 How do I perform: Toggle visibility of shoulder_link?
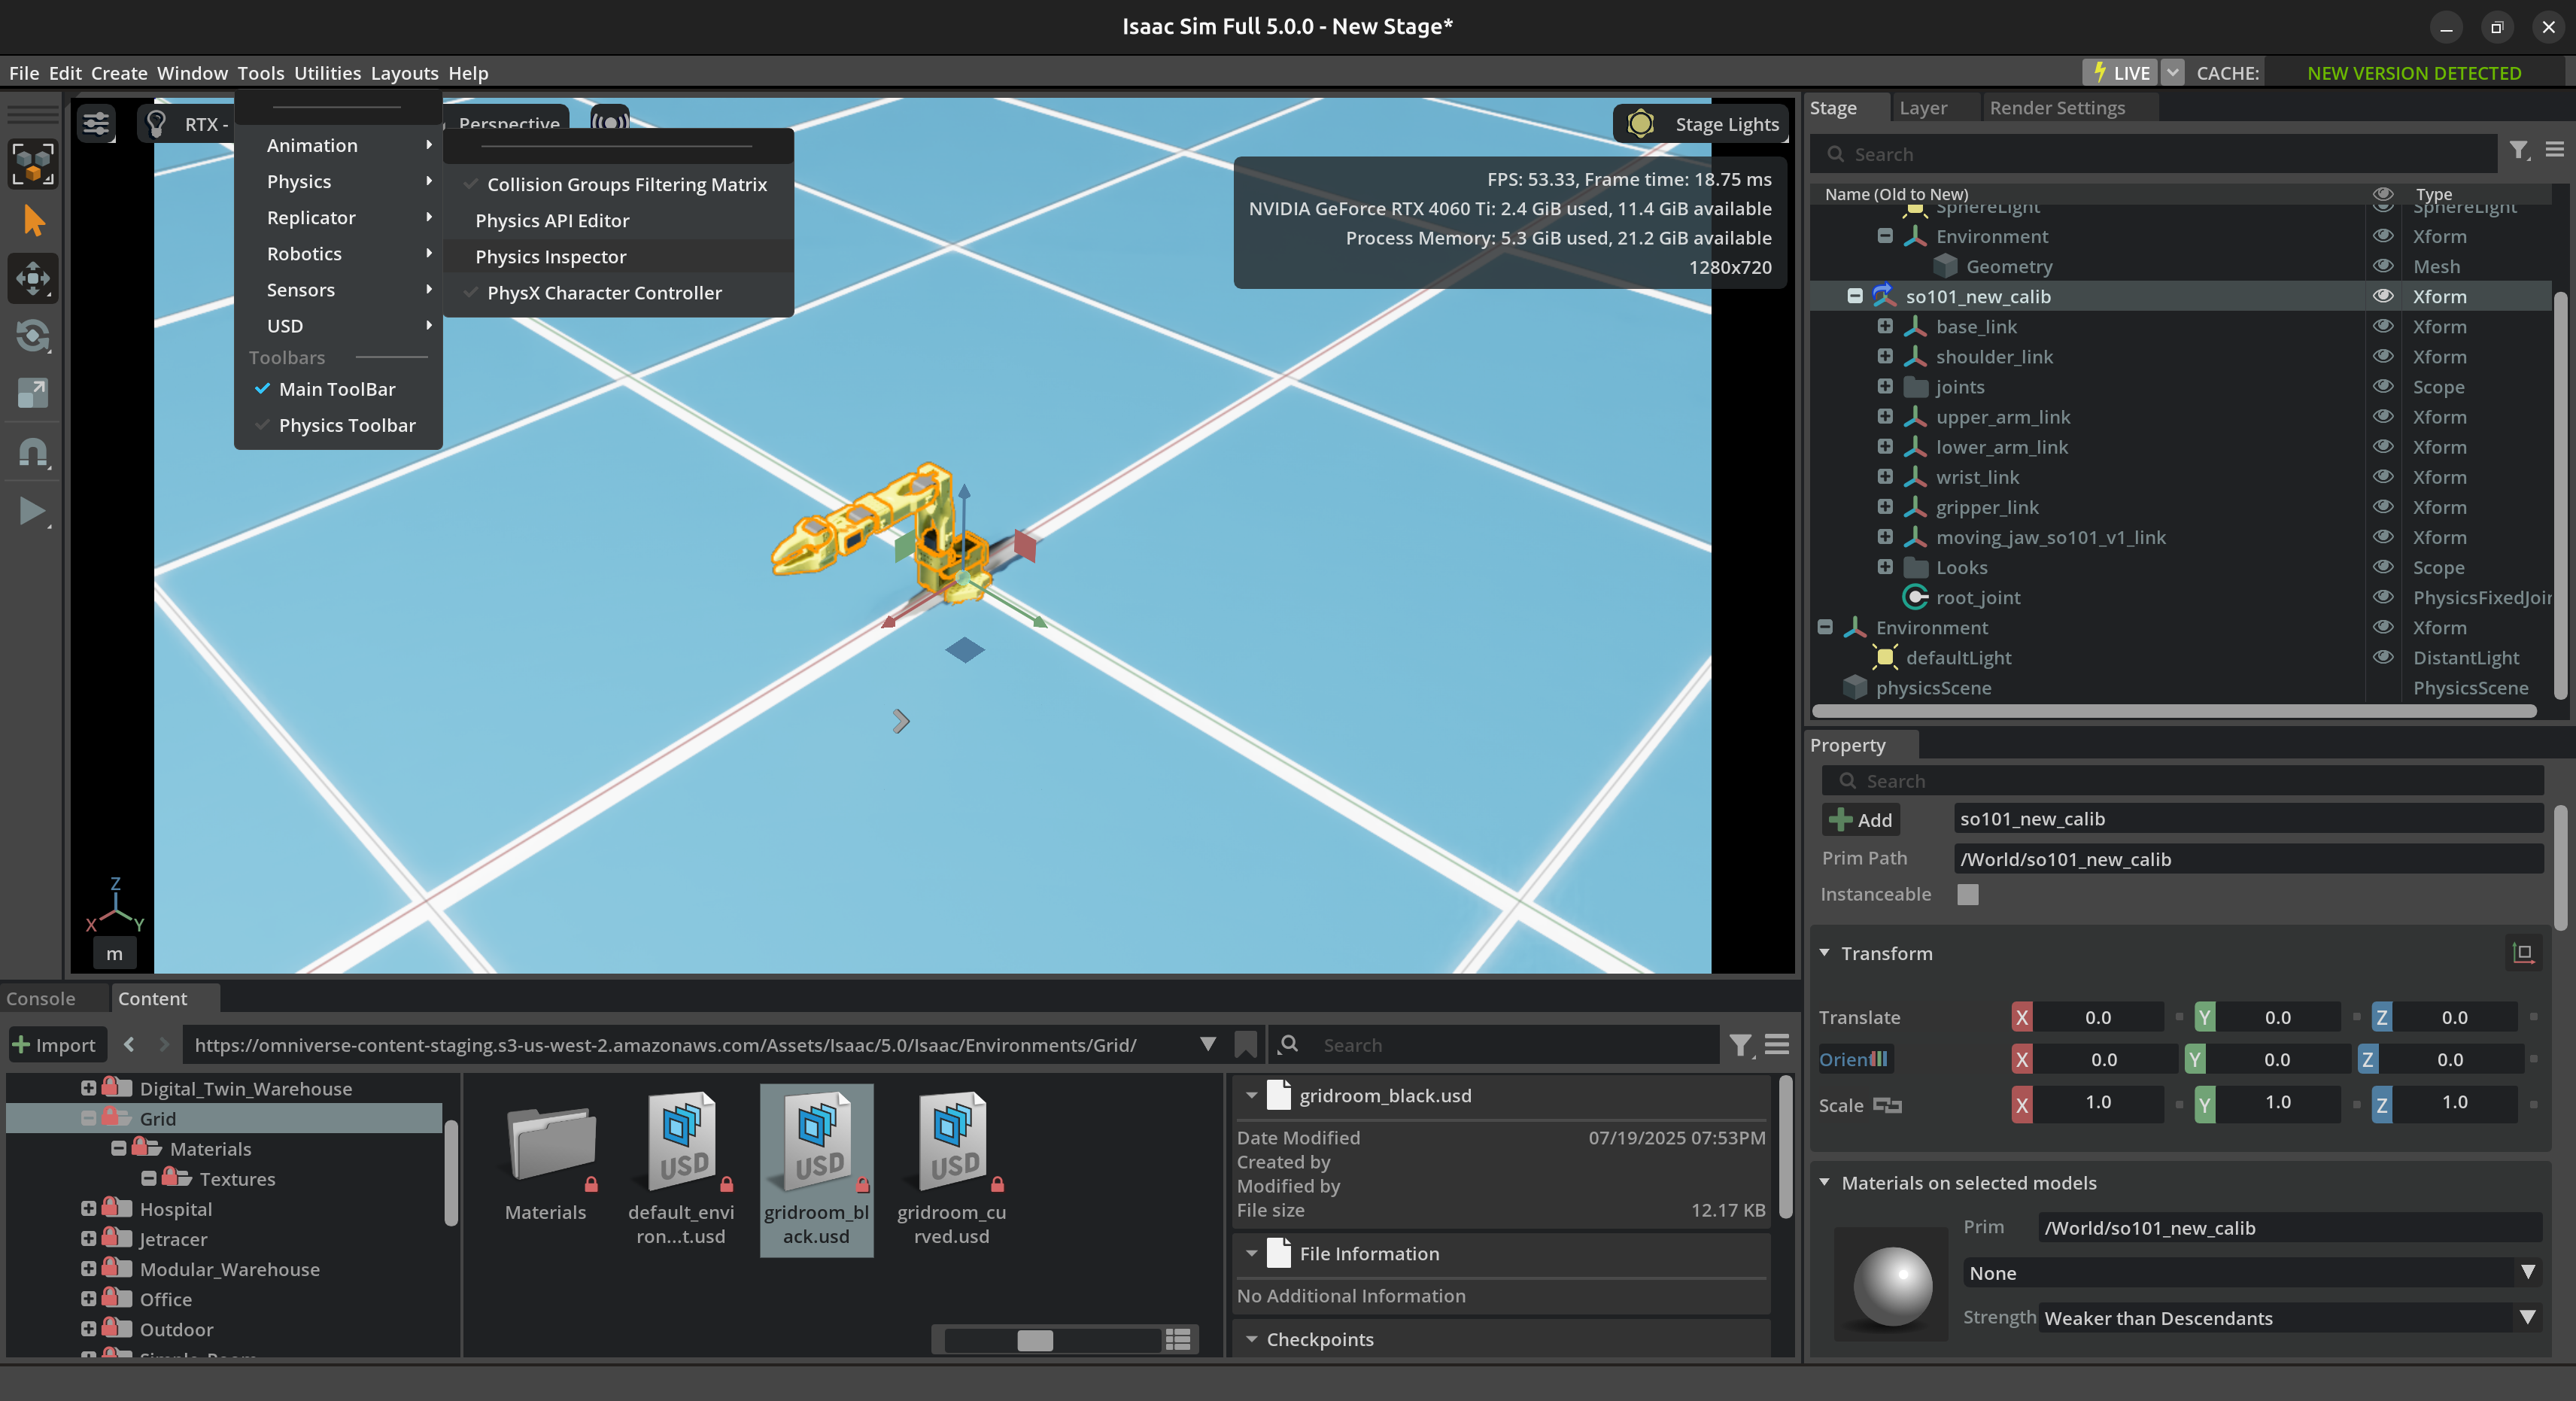click(x=2384, y=356)
